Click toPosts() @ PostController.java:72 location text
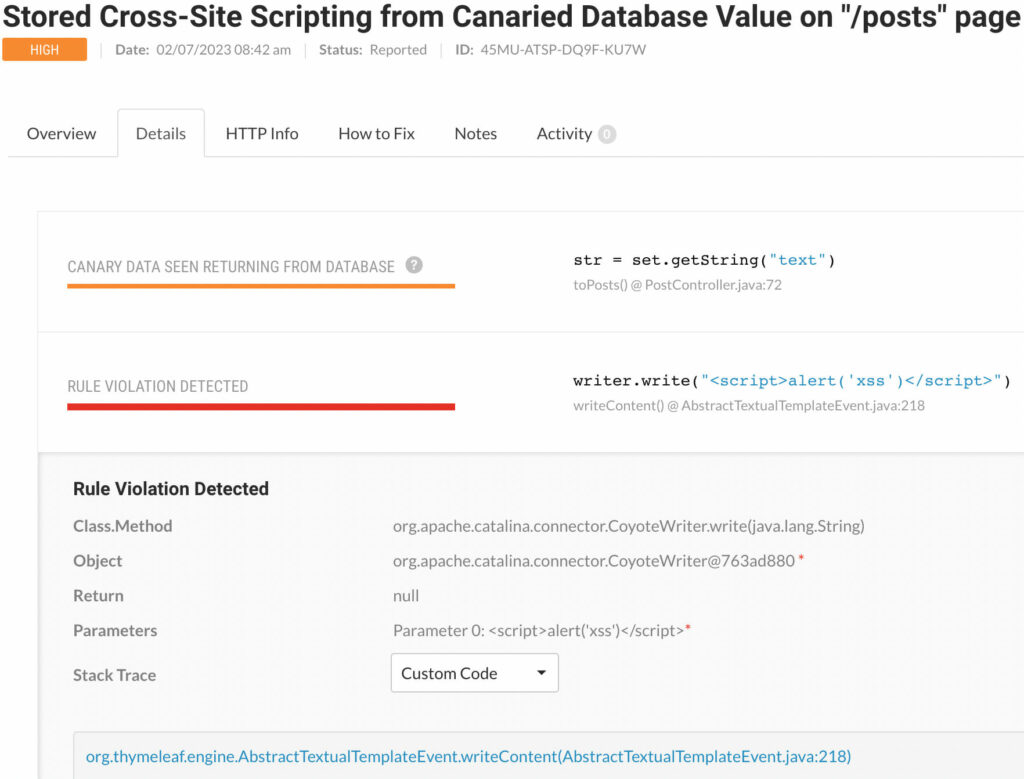The image size is (1024, 779). 677,285
